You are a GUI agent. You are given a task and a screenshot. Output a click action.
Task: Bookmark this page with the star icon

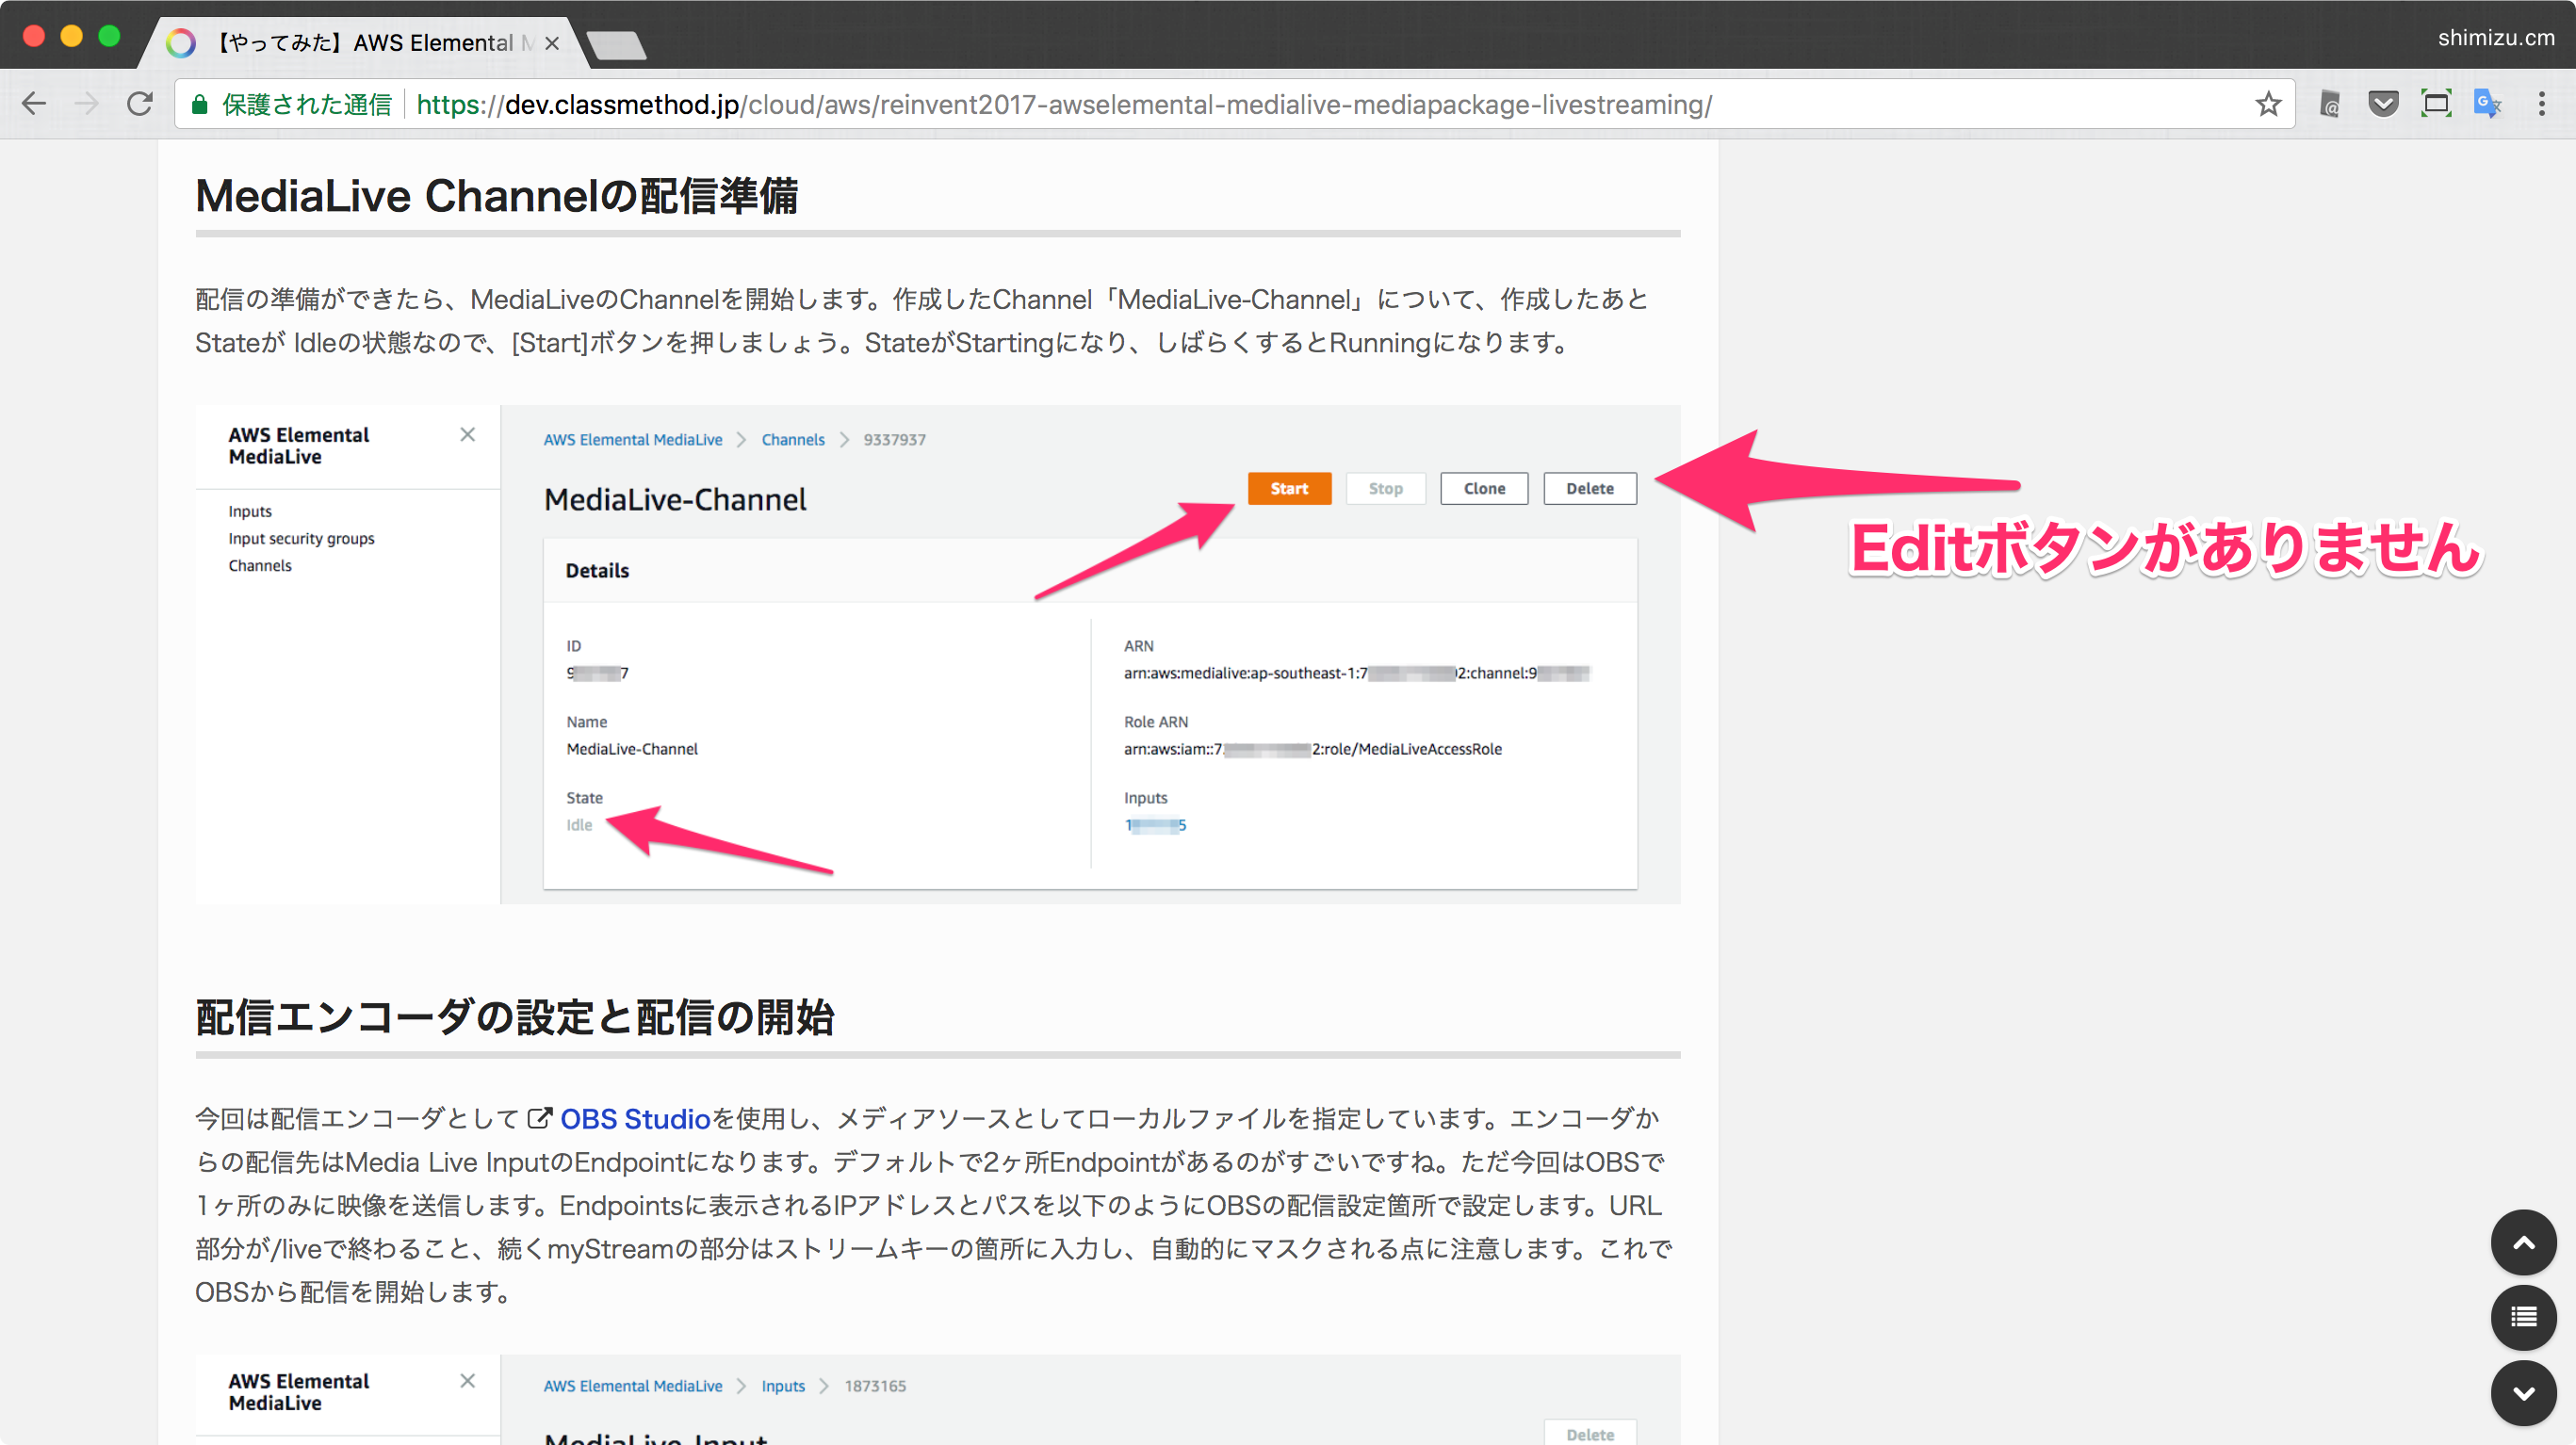coord(2268,104)
